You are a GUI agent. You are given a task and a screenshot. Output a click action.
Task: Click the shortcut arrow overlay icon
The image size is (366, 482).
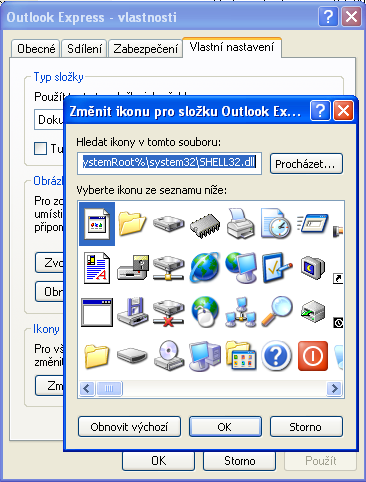pos(338,278)
